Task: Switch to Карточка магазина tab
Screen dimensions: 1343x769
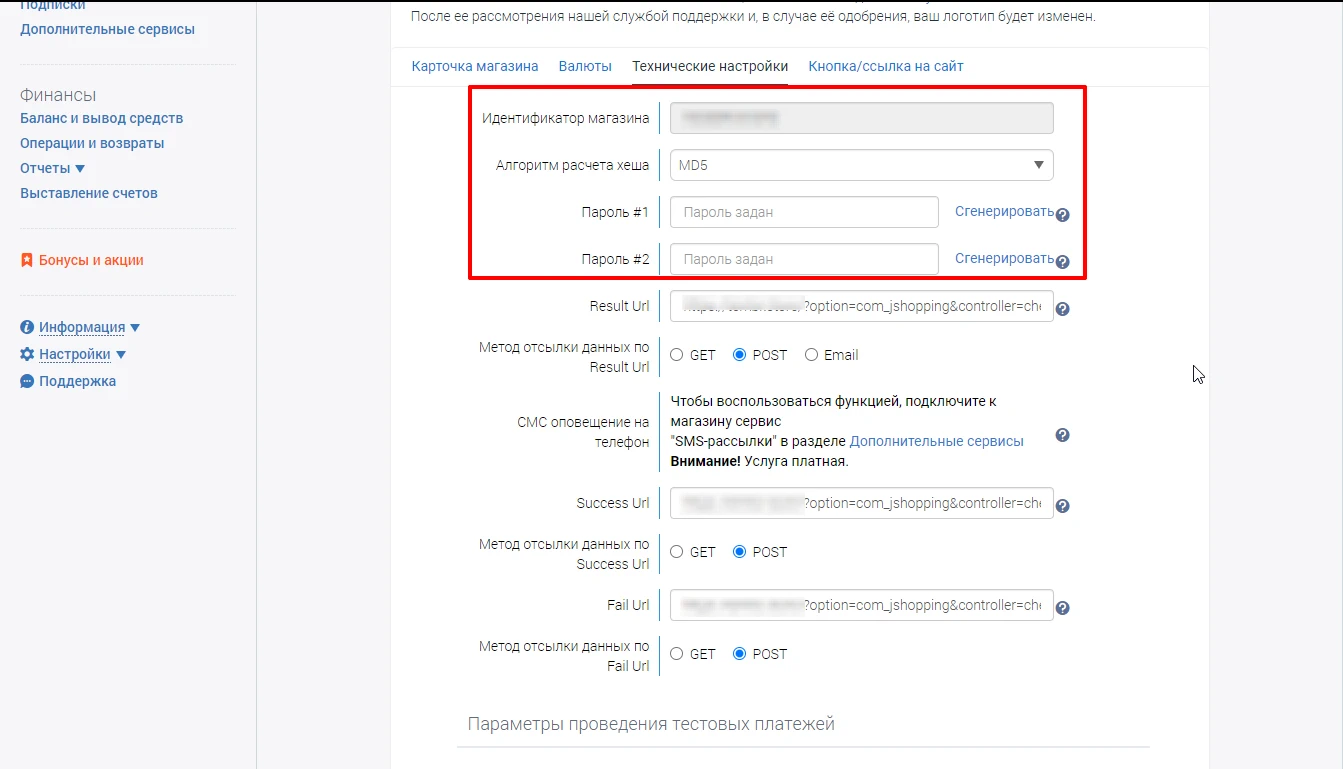Action: pos(475,66)
